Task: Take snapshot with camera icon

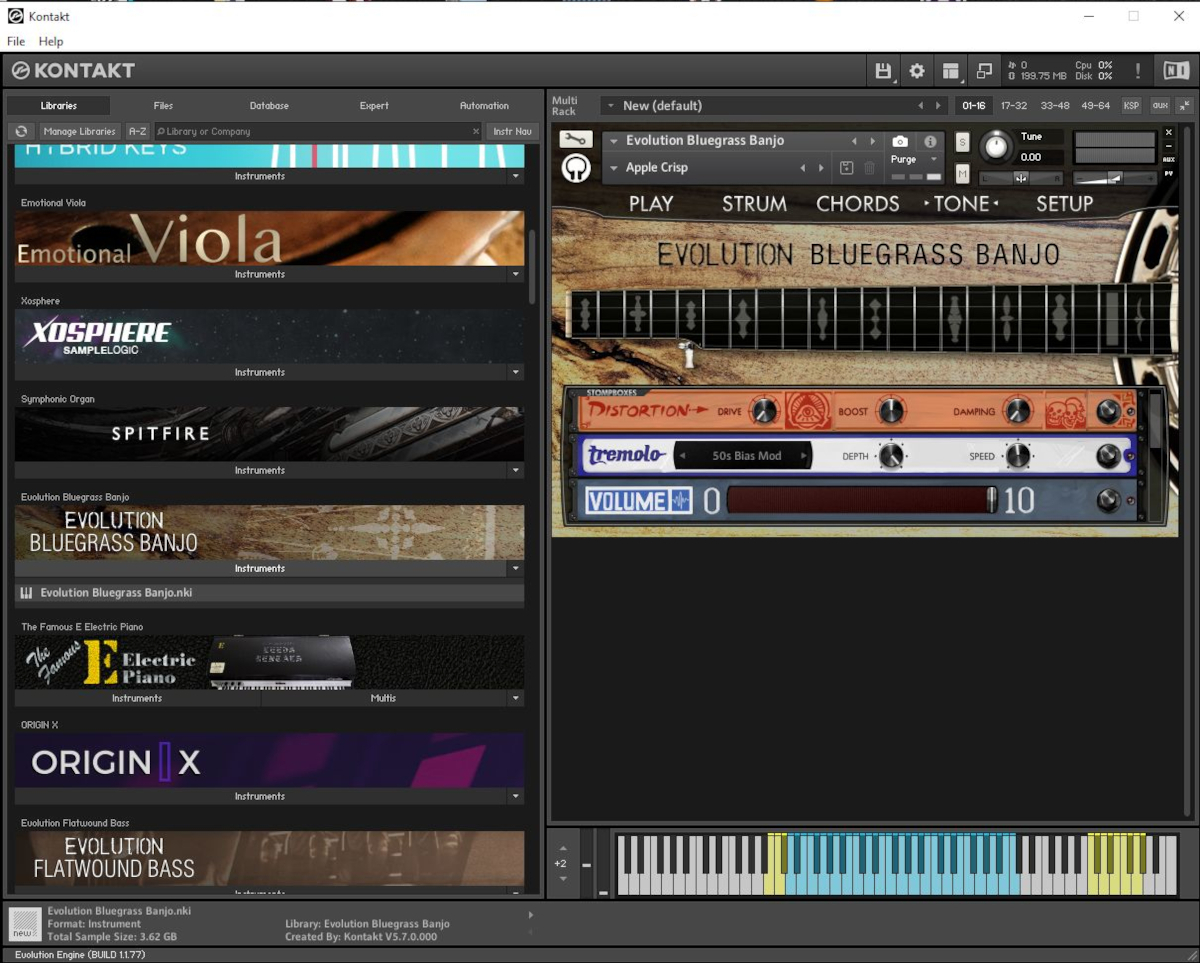Action: tap(900, 142)
